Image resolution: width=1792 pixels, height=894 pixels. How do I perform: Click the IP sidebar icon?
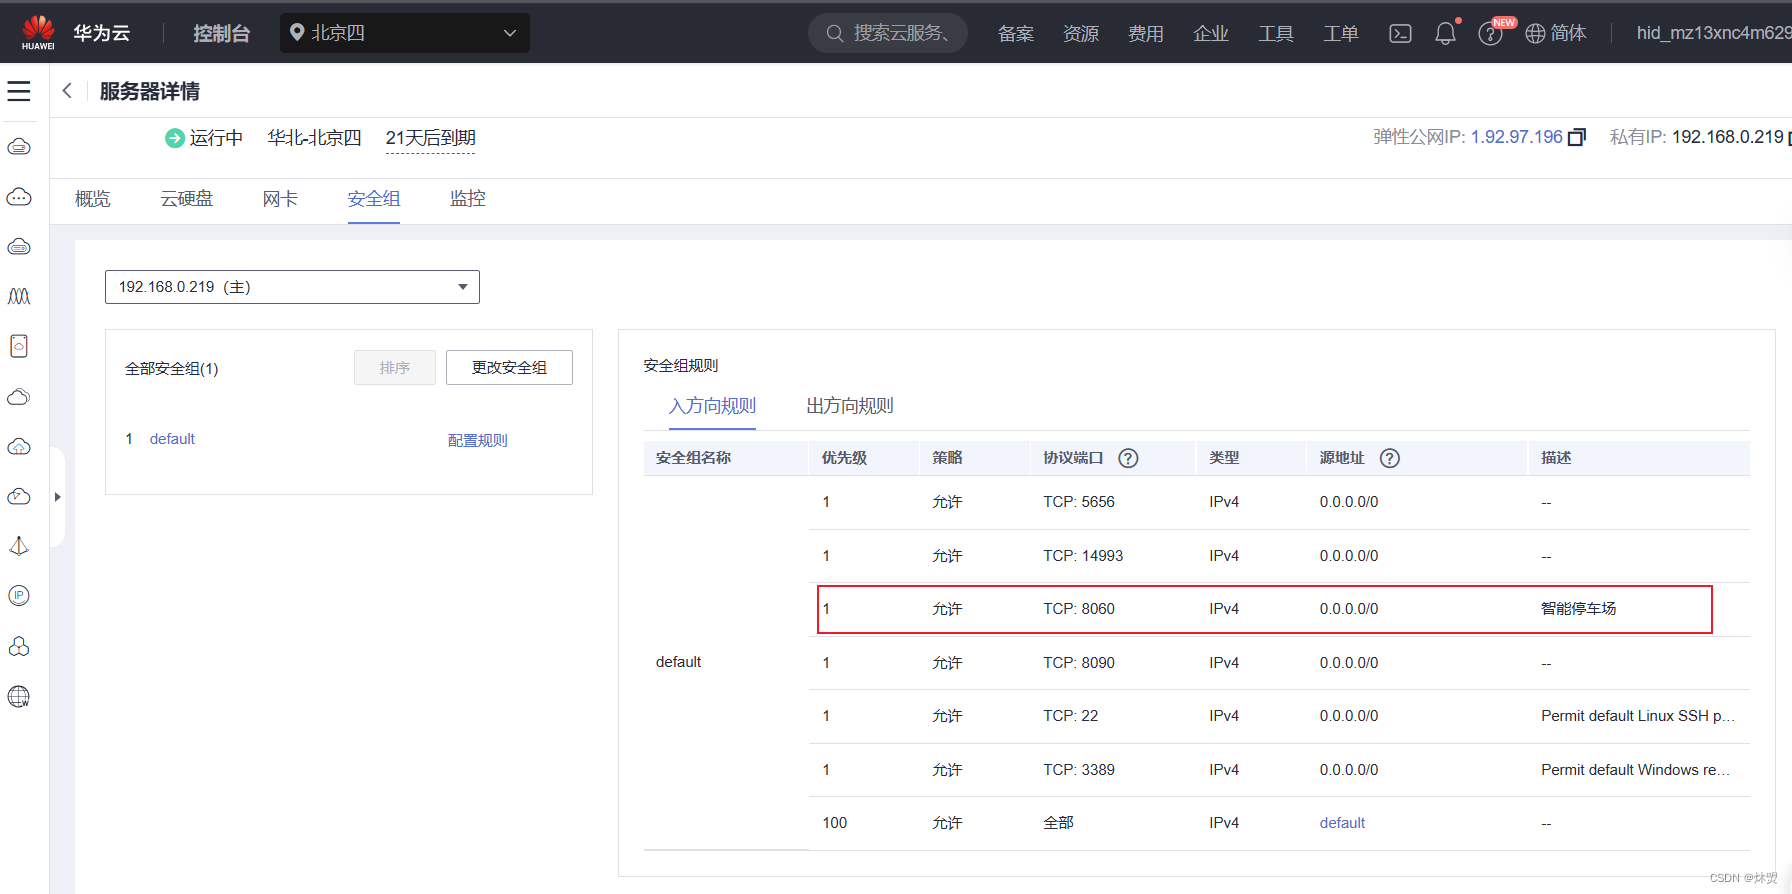[x=19, y=596]
